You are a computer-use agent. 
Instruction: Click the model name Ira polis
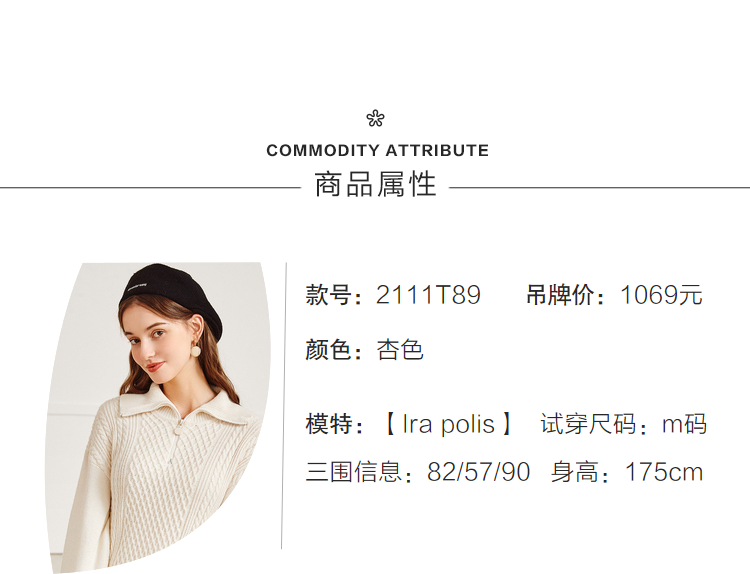click(x=448, y=424)
